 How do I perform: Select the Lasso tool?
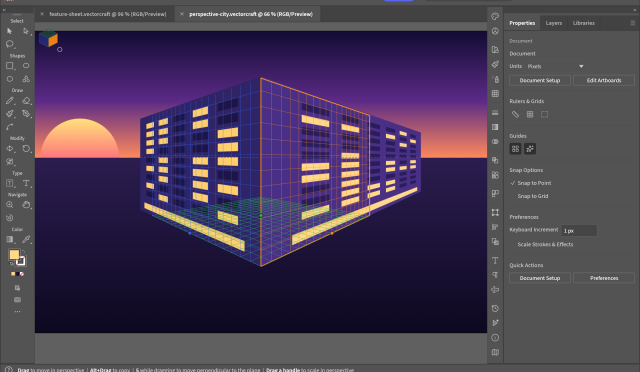[10, 44]
